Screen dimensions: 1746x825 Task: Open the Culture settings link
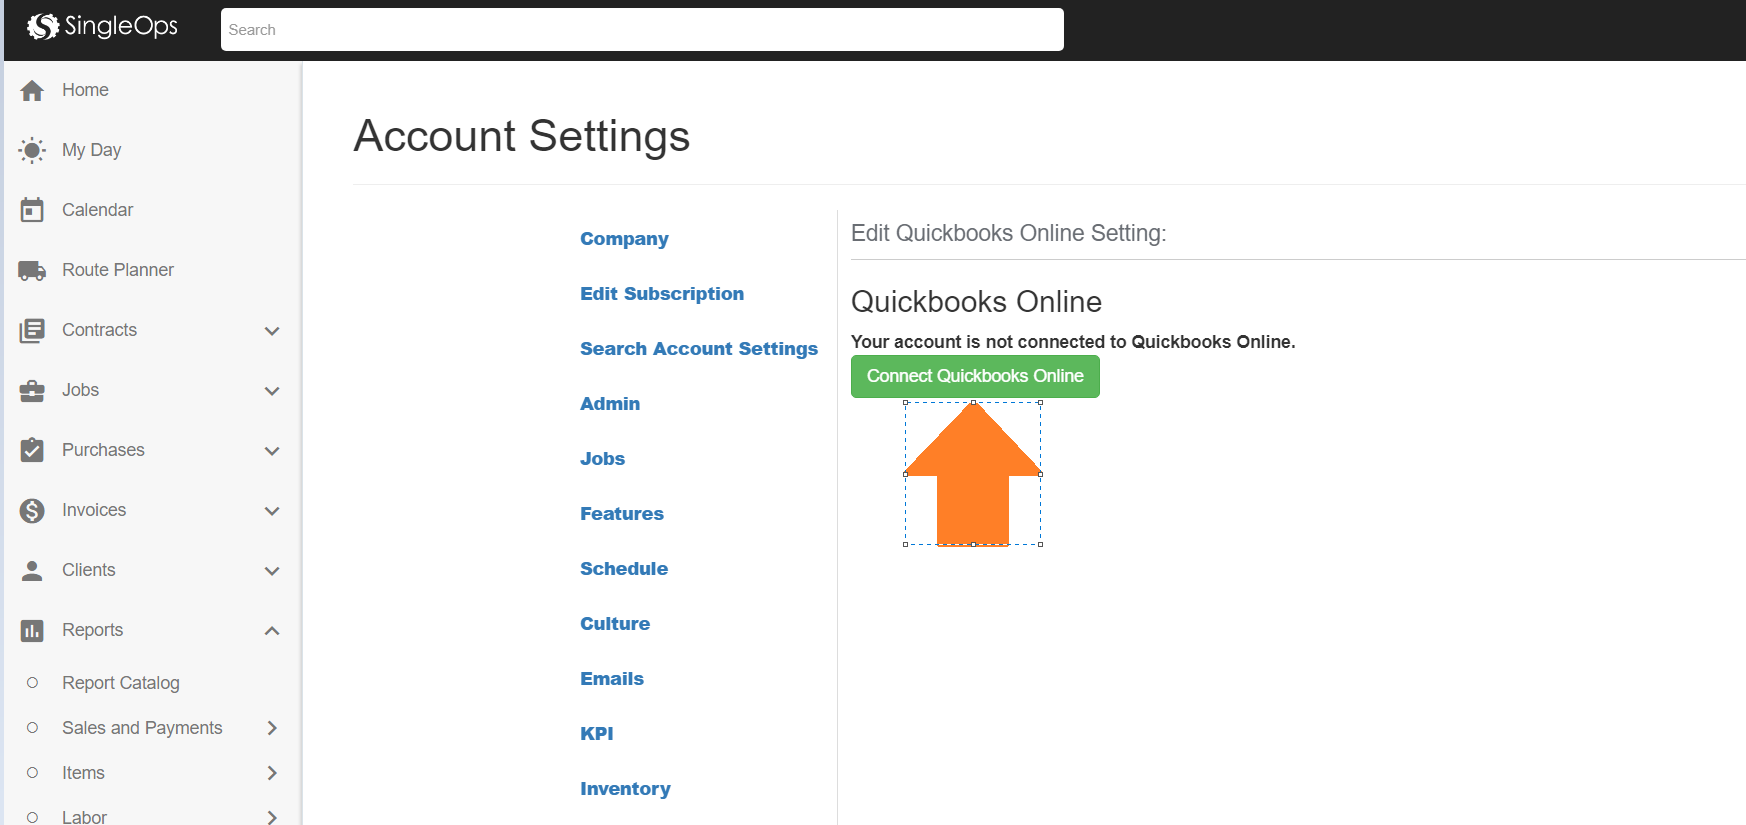coord(615,624)
